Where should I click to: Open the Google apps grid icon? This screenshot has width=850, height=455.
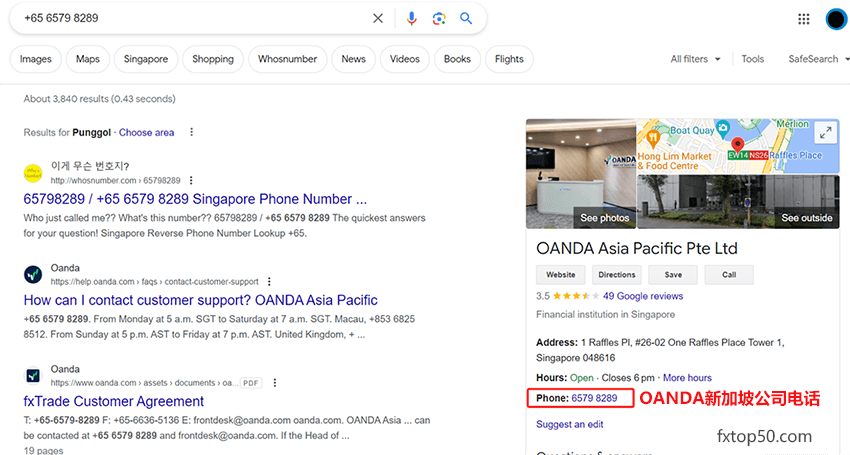tap(803, 18)
